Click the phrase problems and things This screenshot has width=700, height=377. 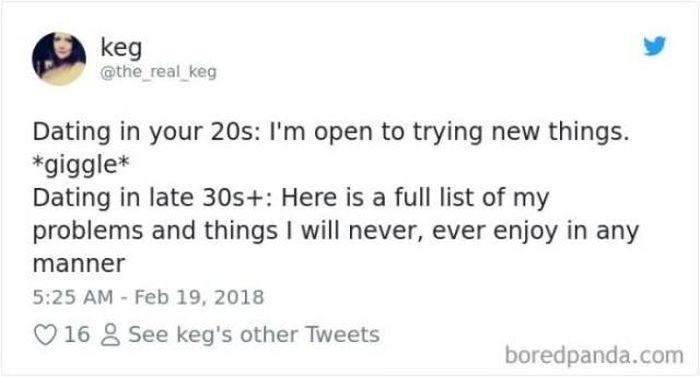pos(155,231)
